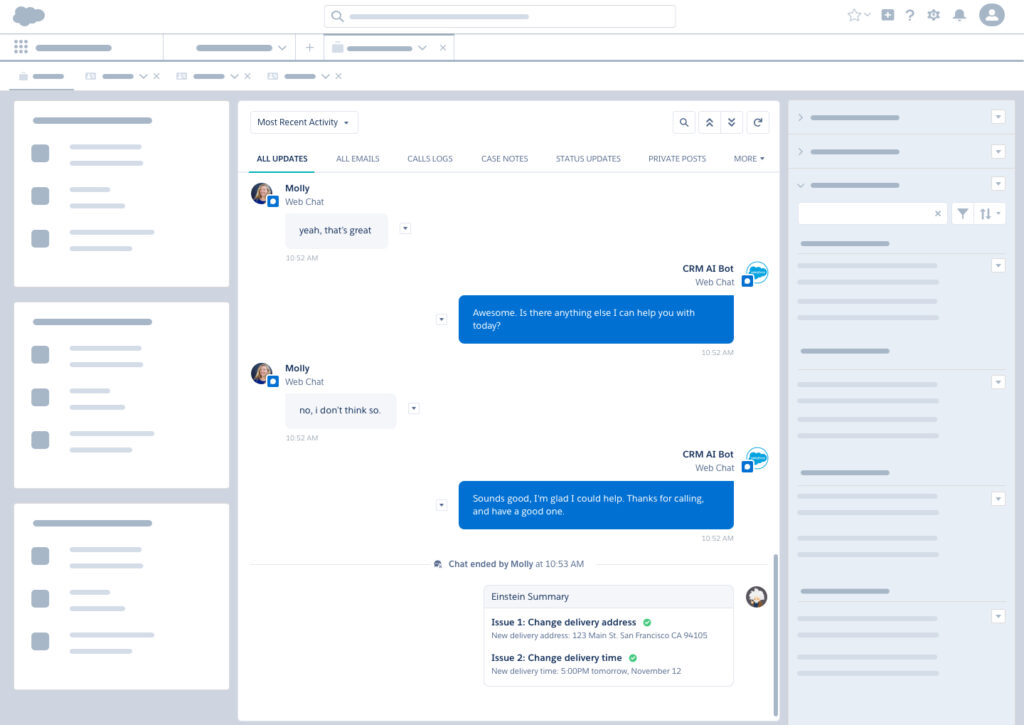
Task: Select the All Updates tab
Action: [282, 159]
